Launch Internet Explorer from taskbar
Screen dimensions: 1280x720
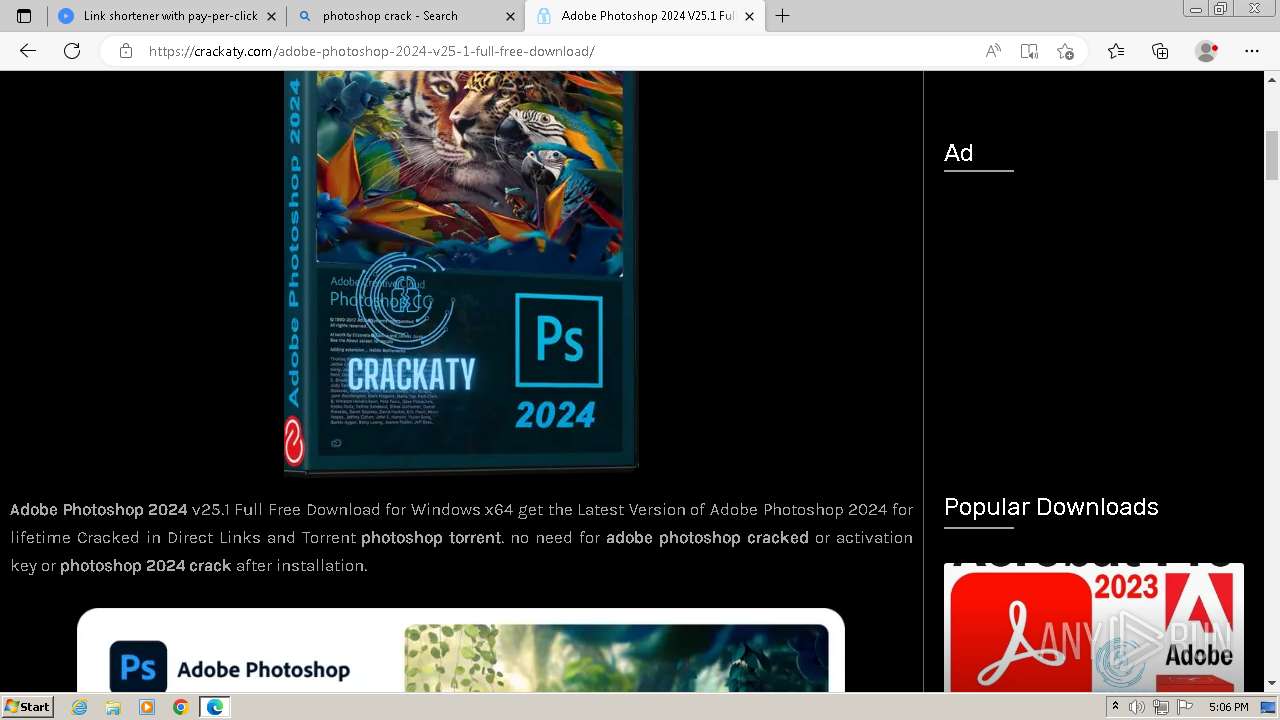[80, 707]
